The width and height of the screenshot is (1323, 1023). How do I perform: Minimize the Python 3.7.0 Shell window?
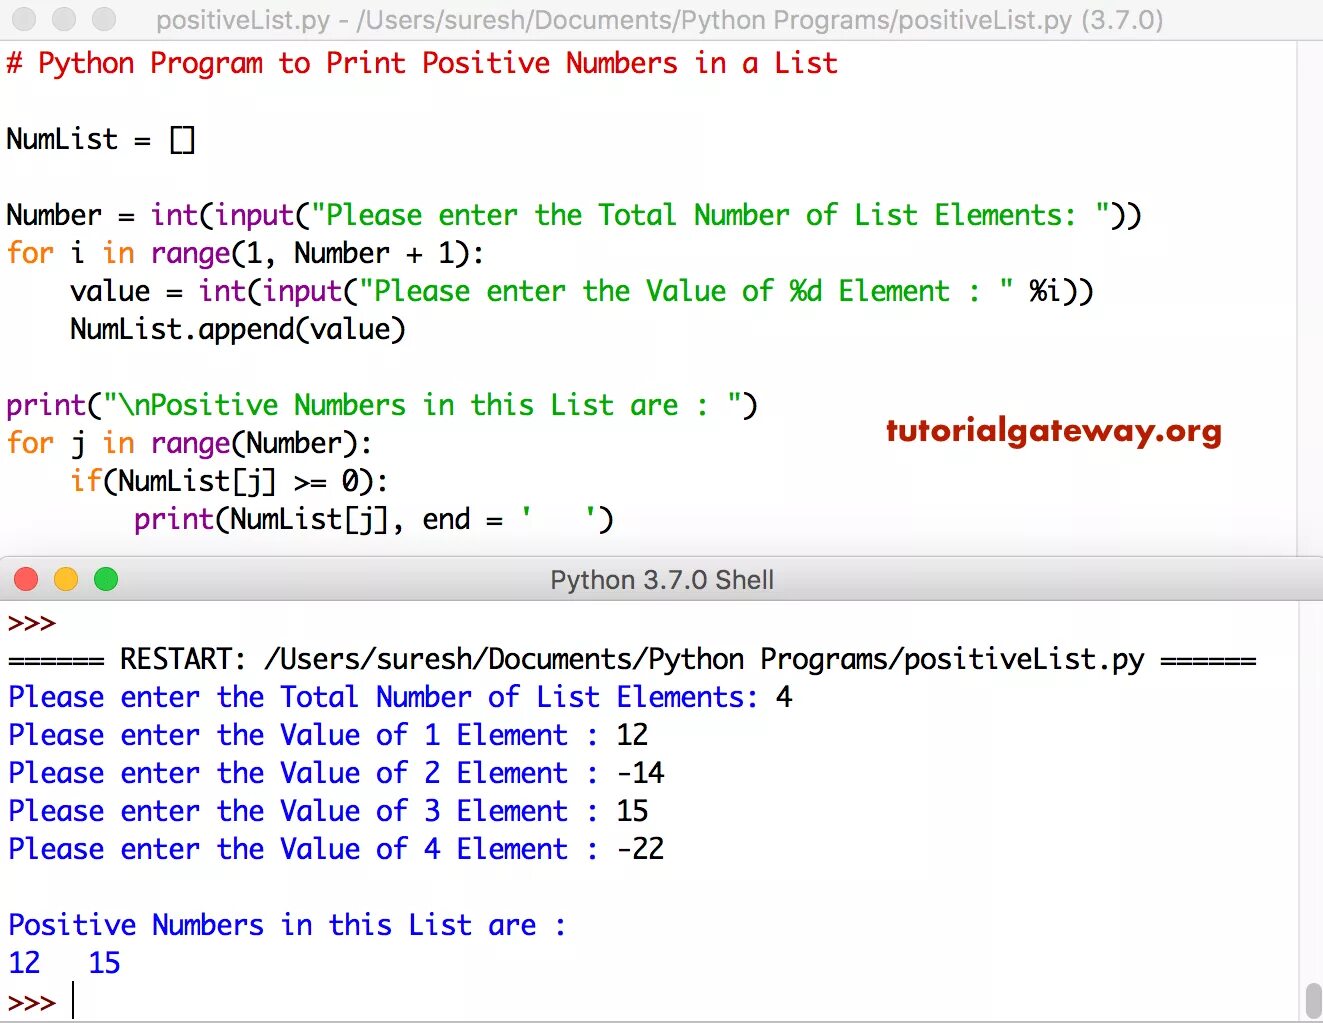pyautogui.click(x=66, y=579)
